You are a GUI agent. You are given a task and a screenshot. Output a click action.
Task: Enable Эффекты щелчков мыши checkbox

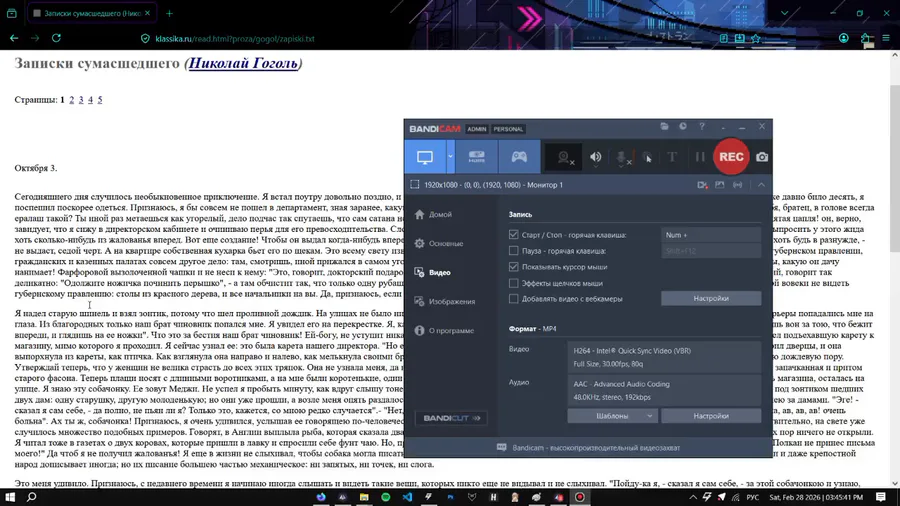click(513, 283)
